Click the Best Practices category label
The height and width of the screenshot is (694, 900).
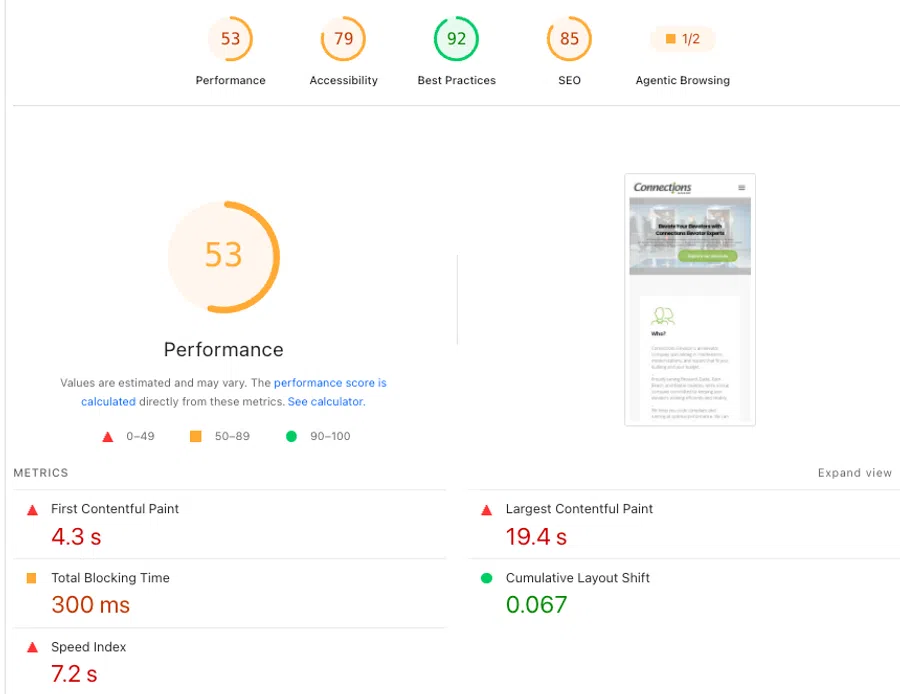click(456, 80)
